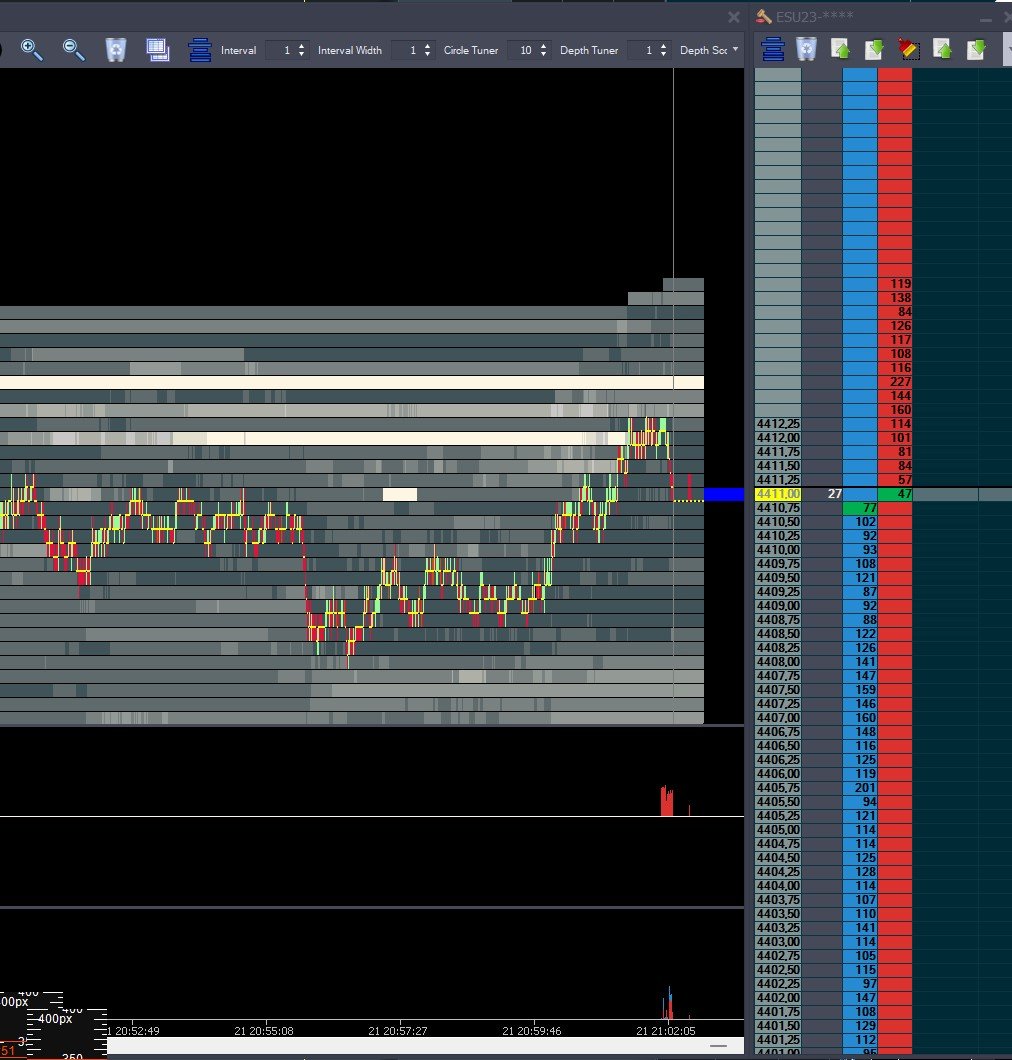
Task: Click the trash can icon on chart toolbar
Action: pyautogui.click(x=116, y=50)
